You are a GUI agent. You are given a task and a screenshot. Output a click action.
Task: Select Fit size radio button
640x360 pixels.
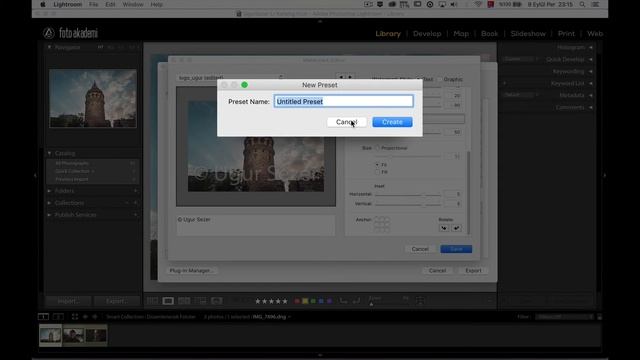point(377,164)
